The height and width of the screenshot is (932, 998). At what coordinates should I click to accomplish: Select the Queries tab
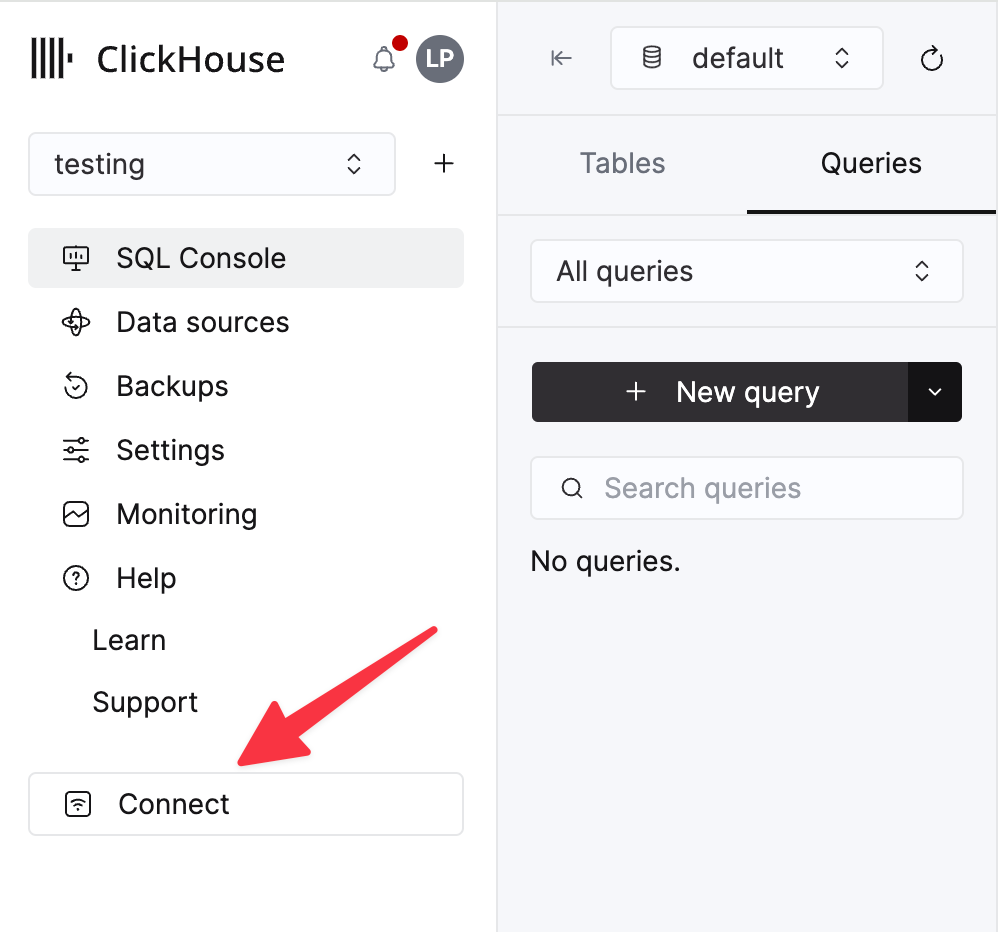tap(871, 163)
